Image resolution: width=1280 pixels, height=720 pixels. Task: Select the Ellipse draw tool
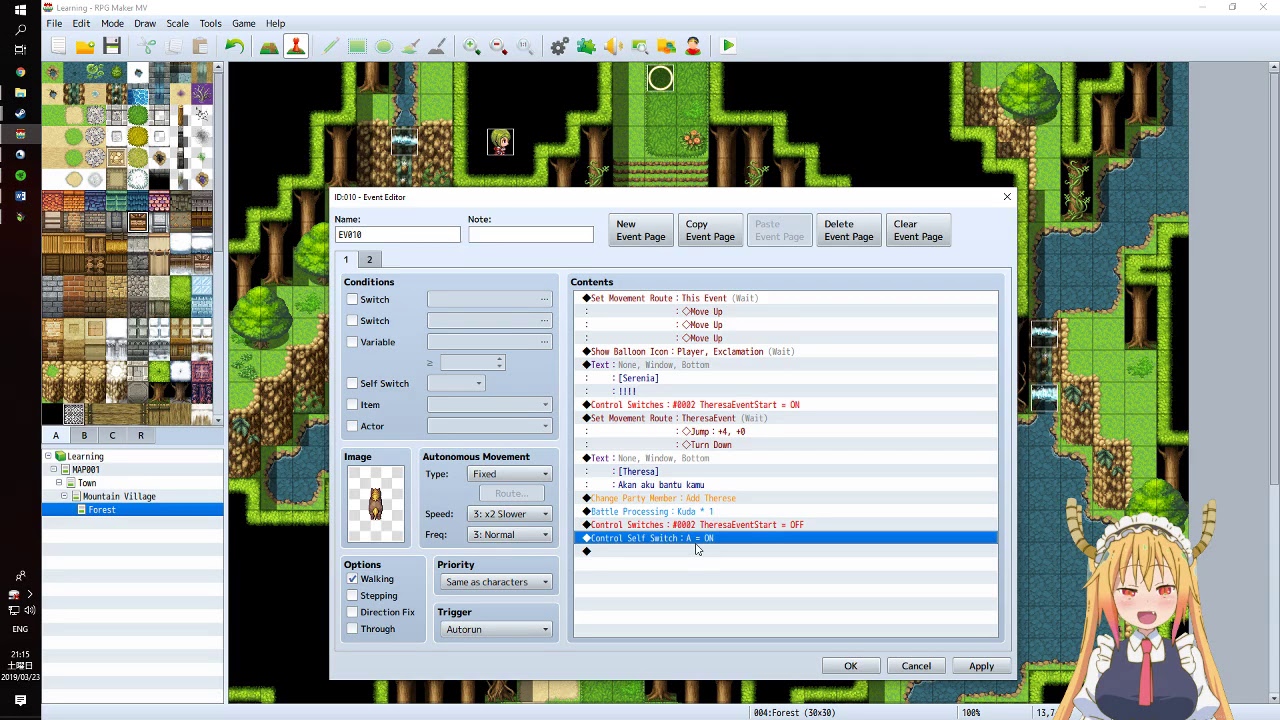(384, 46)
